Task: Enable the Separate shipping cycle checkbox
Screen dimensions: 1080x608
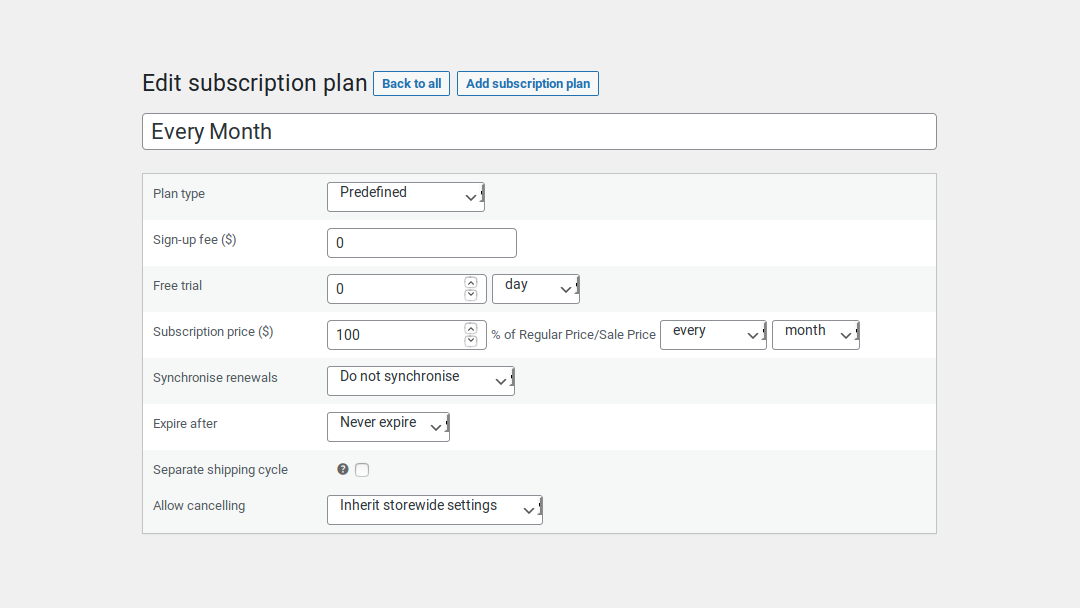Action: (362, 469)
